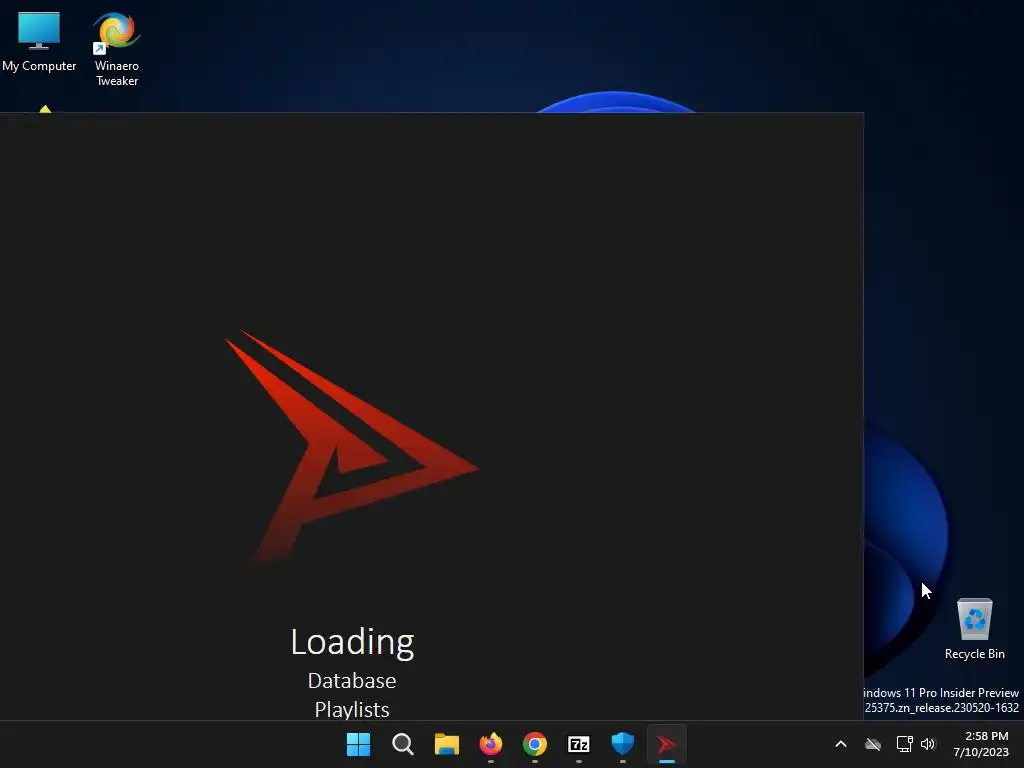1024x768 pixels.
Task: Click the red arrow logo on splash
Action: (x=351, y=448)
